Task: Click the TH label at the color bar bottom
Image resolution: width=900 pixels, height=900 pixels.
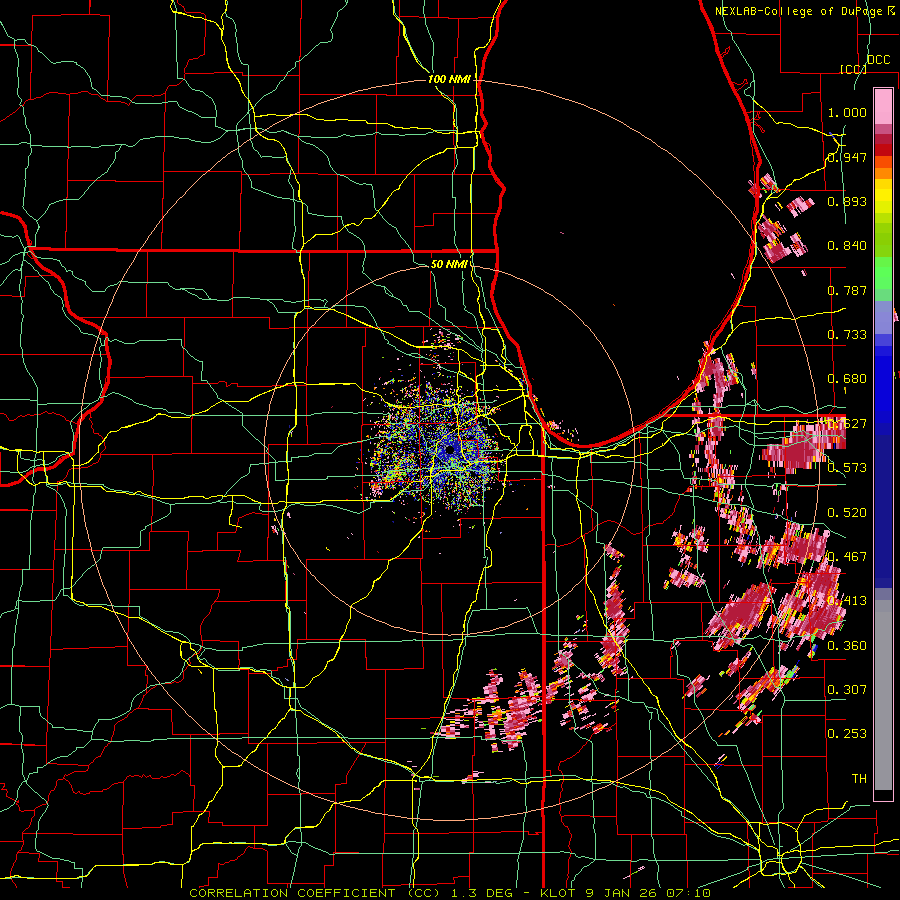Action: tap(859, 779)
